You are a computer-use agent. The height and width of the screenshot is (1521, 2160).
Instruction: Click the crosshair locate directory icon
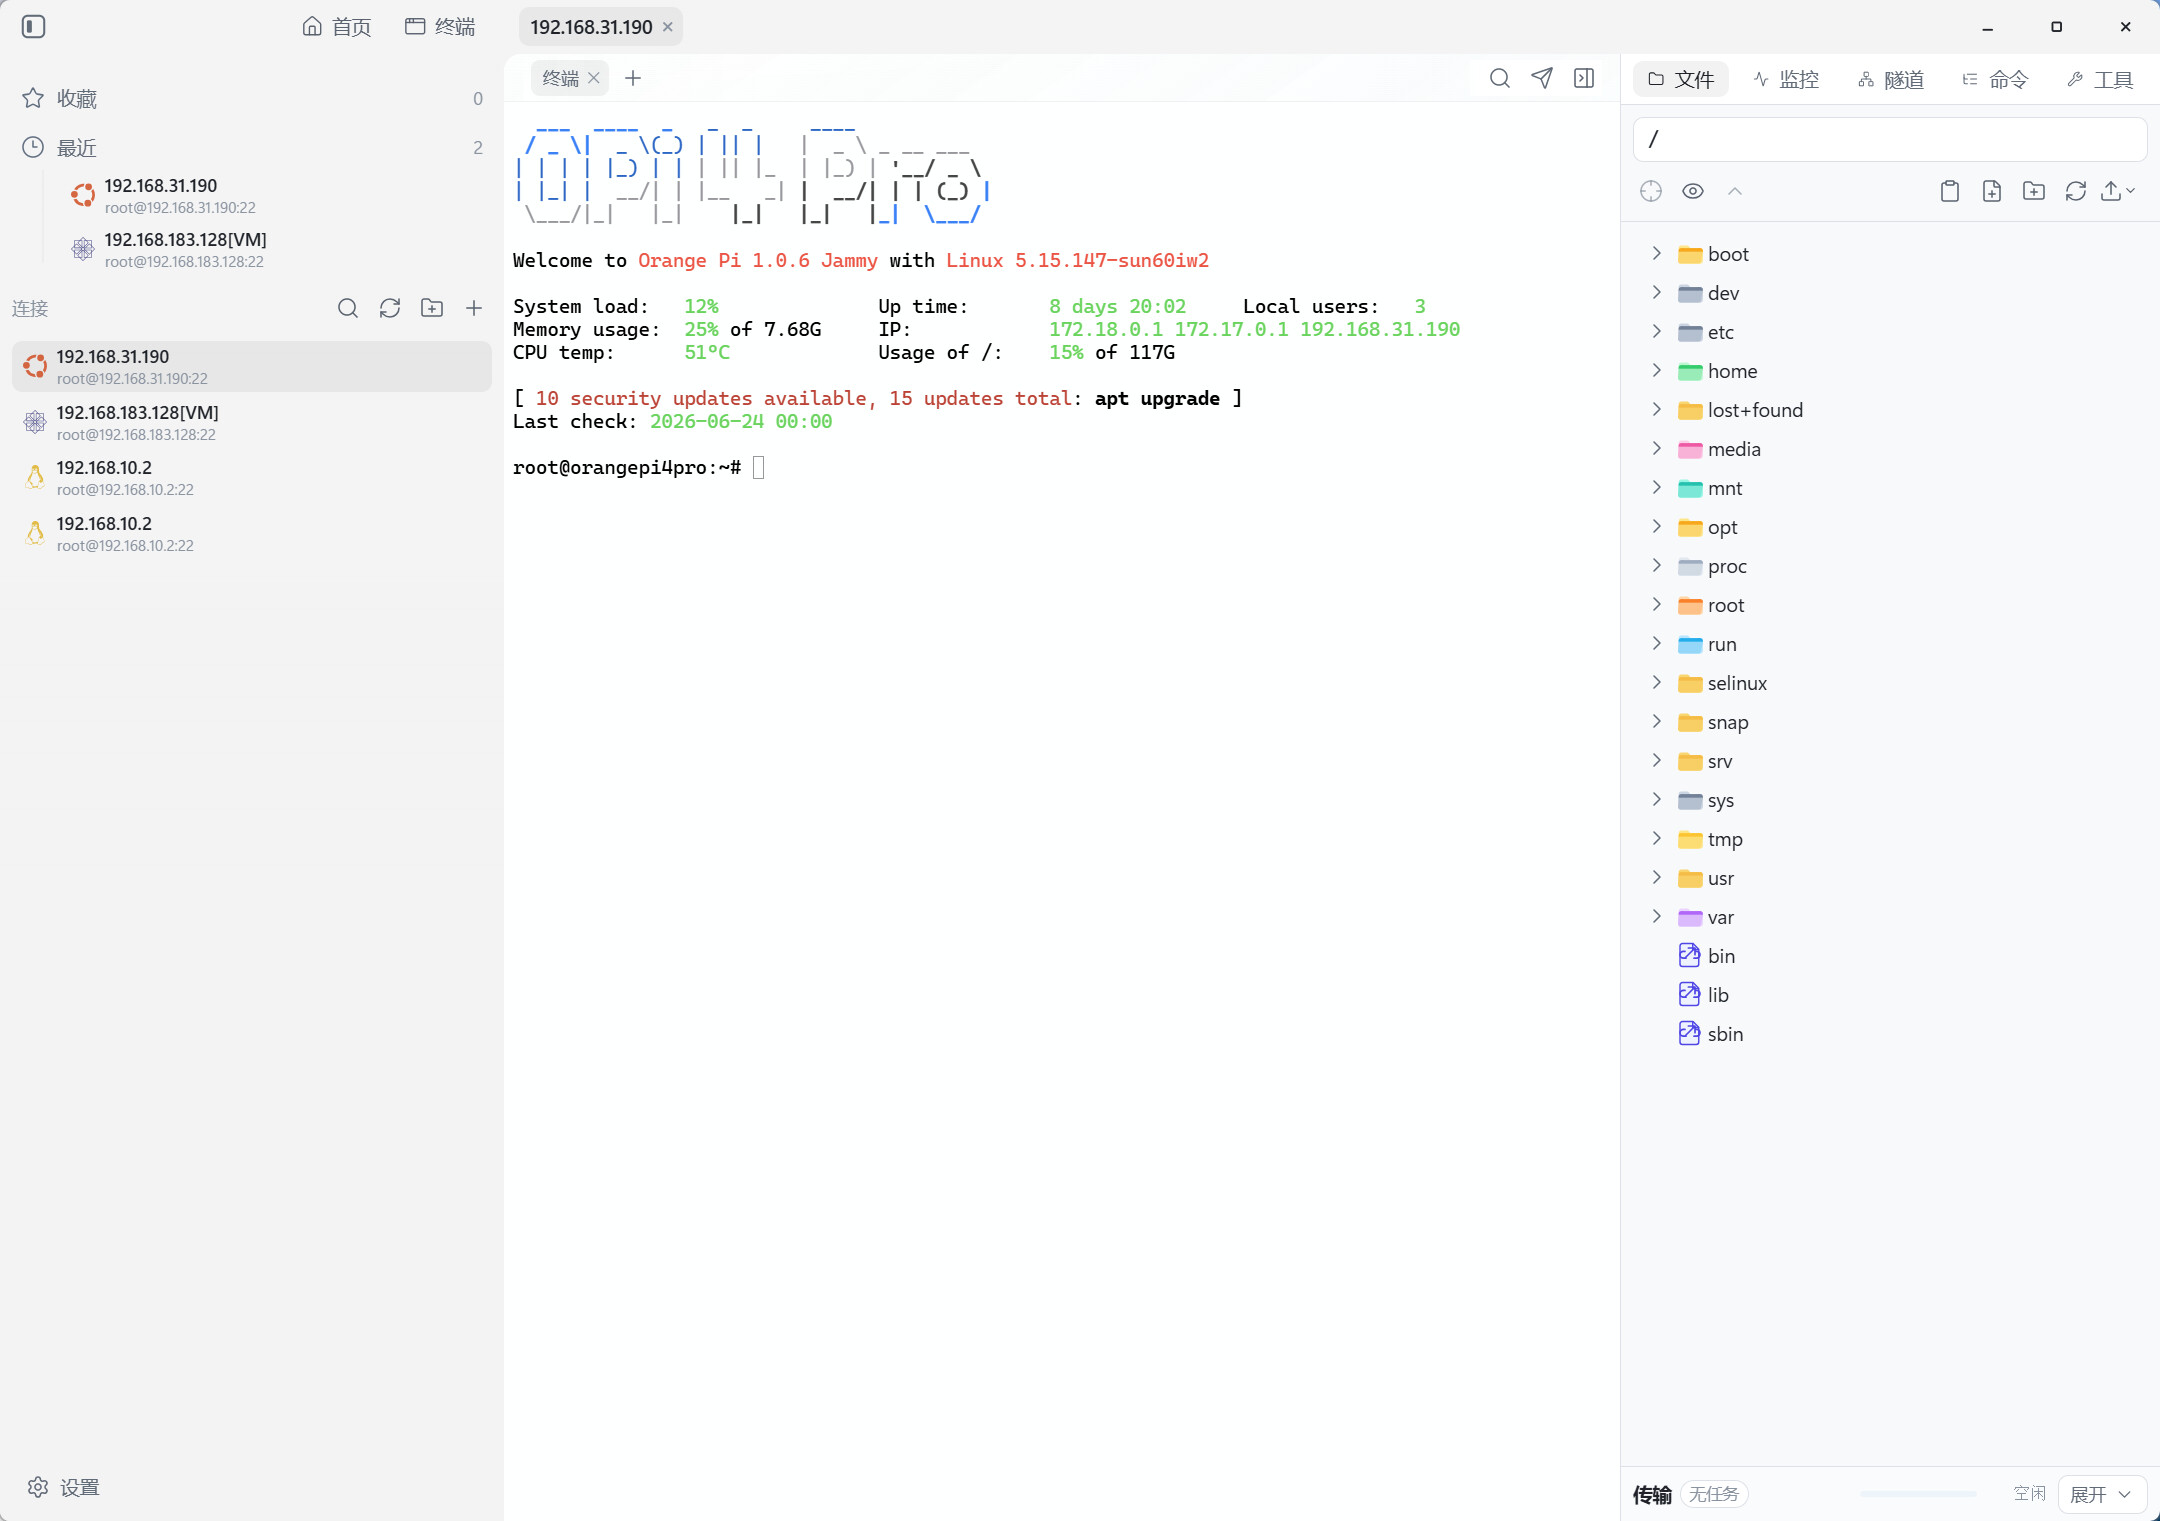[x=1651, y=191]
